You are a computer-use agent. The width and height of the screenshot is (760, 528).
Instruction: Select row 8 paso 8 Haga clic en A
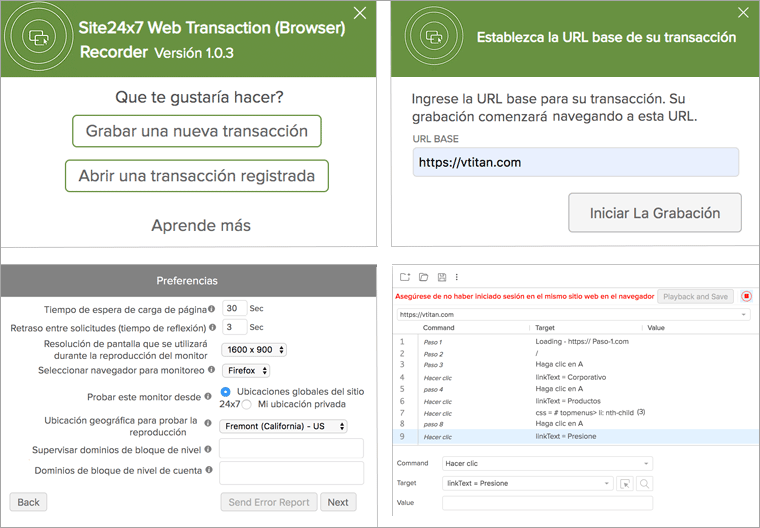click(575, 424)
